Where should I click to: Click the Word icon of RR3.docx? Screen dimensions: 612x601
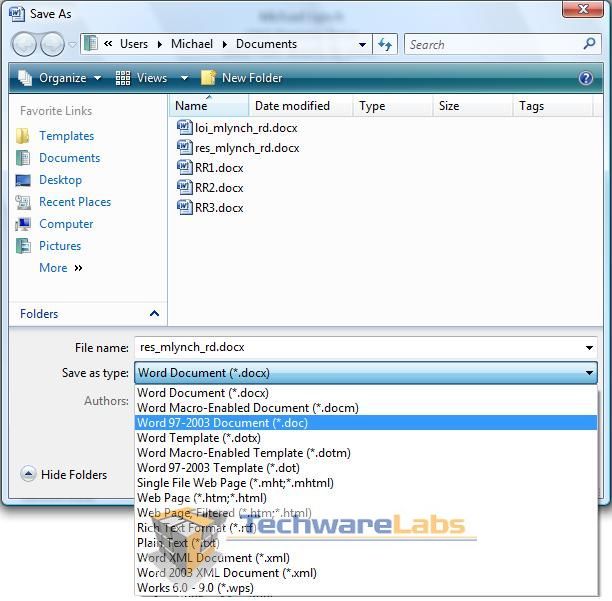pyautogui.click(x=184, y=207)
